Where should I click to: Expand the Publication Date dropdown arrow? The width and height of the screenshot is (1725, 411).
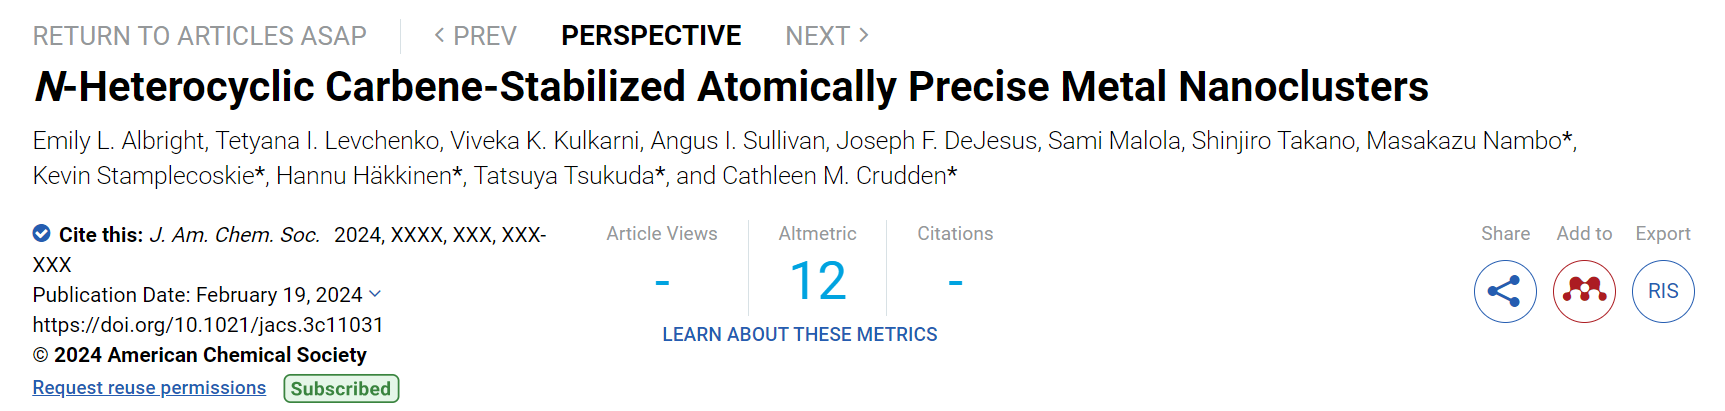tap(375, 294)
